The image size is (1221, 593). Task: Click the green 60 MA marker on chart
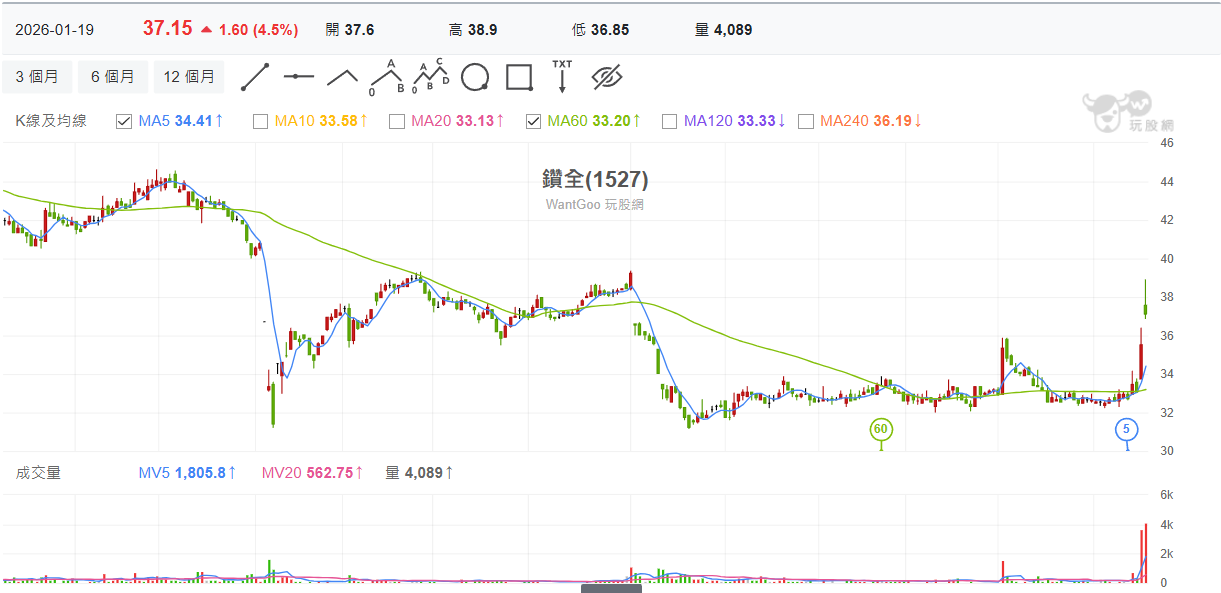click(x=881, y=429)
